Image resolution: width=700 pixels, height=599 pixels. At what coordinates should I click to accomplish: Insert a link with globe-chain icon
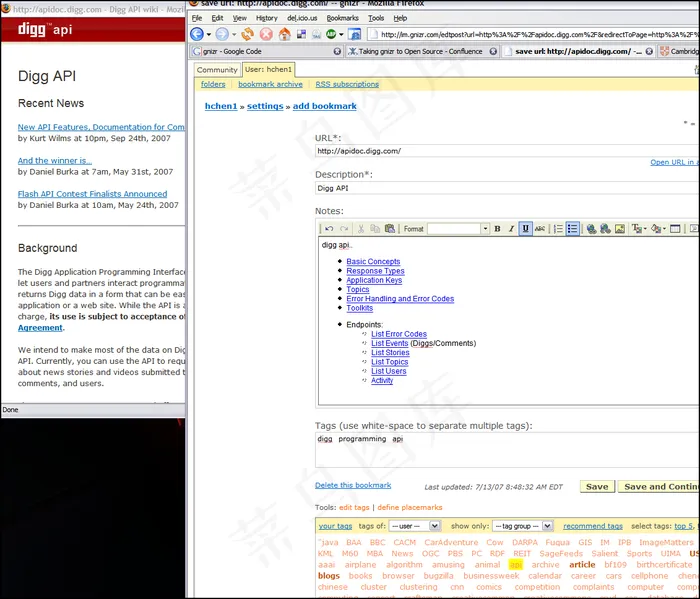592,229
